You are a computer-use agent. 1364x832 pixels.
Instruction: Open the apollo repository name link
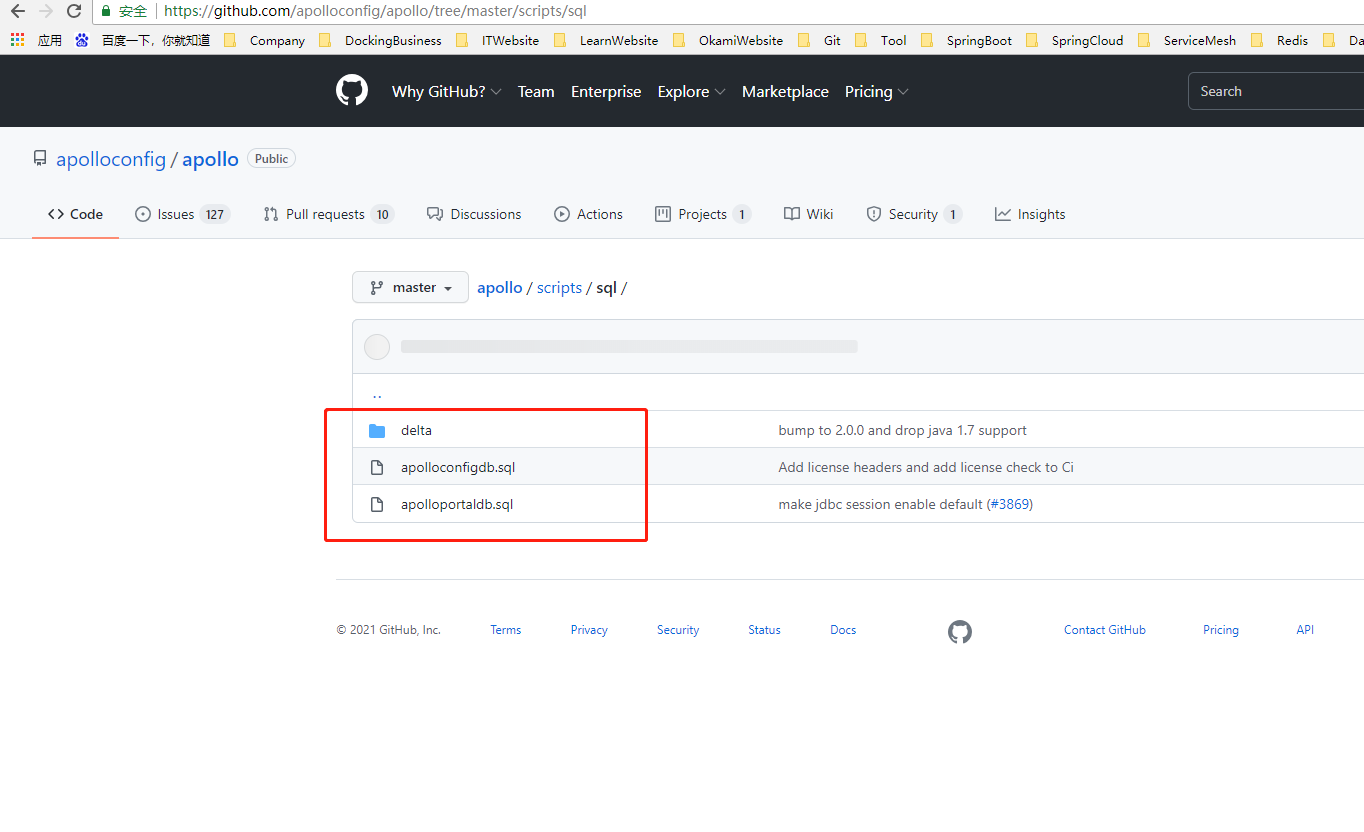[210, 159]
